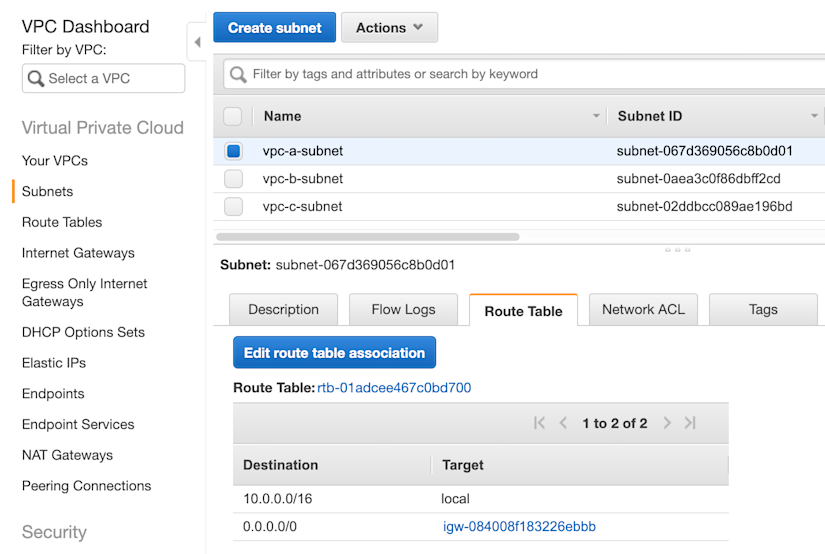Open the Actions dropdown menu
This screenshot has width=825, height=554.
point(389,28)
